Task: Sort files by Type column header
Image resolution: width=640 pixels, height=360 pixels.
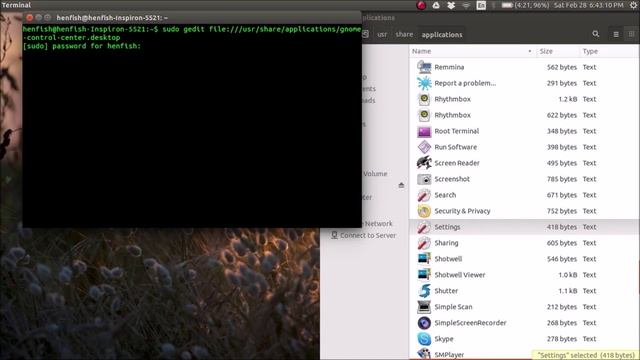Action: 609,51
